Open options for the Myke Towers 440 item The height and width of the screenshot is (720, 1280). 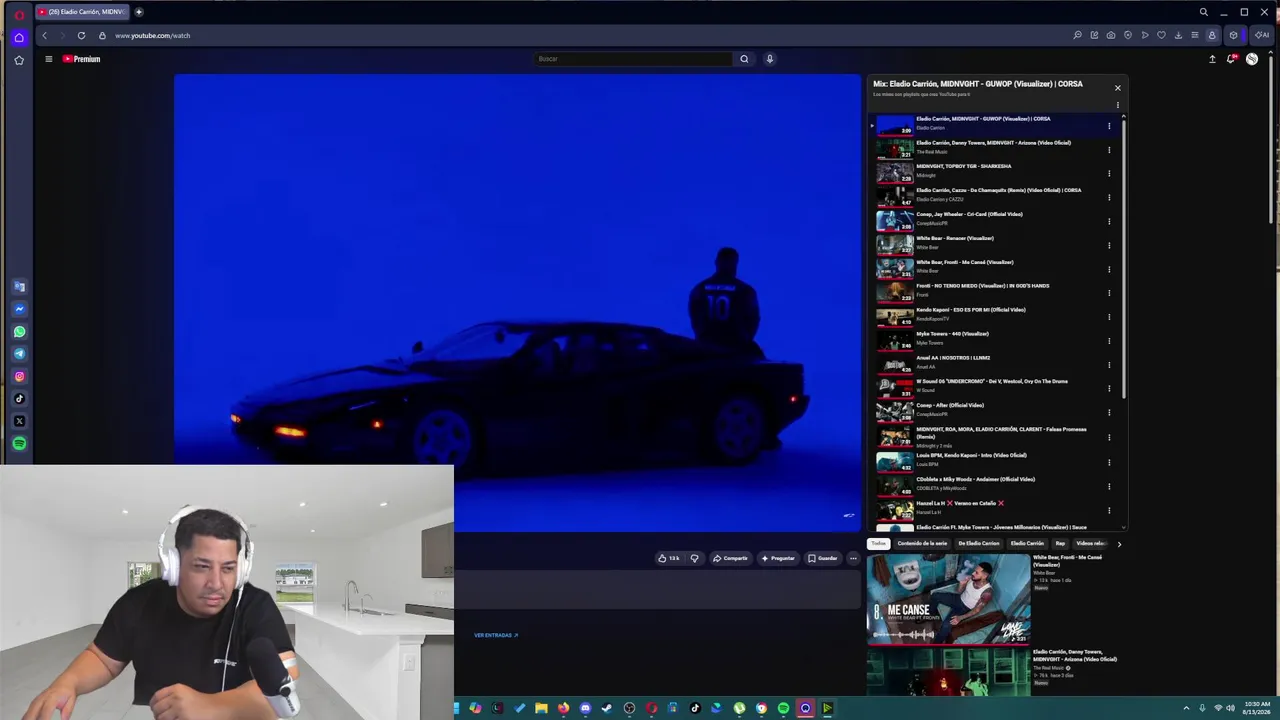[1109, 341]
